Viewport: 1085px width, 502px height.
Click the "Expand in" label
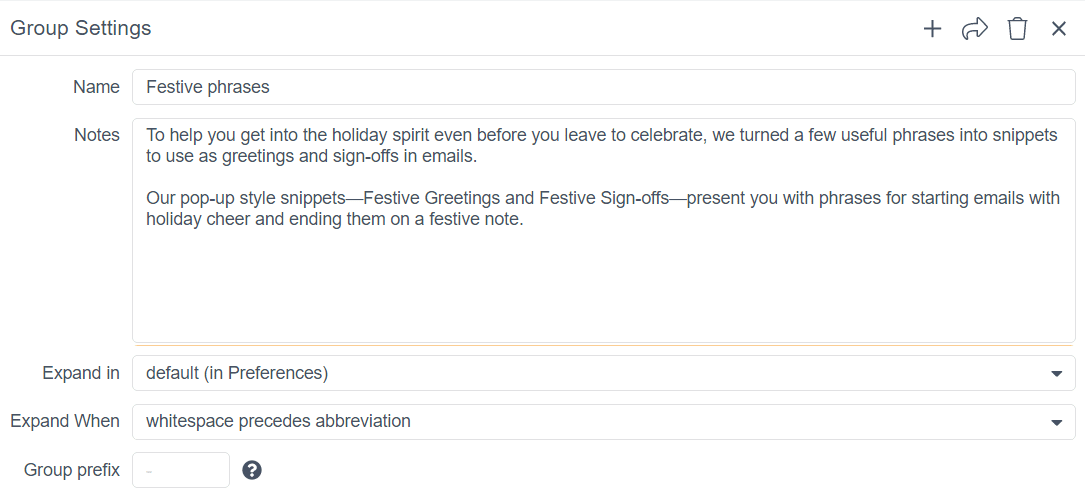click(x=81, y=373)
